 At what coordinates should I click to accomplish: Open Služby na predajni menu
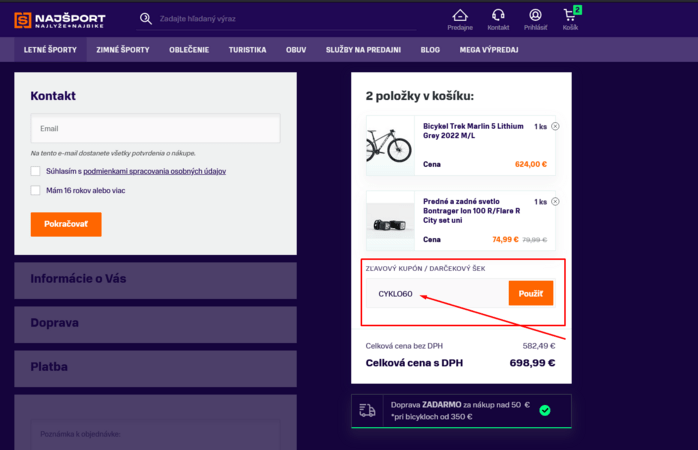coord(363,50)
